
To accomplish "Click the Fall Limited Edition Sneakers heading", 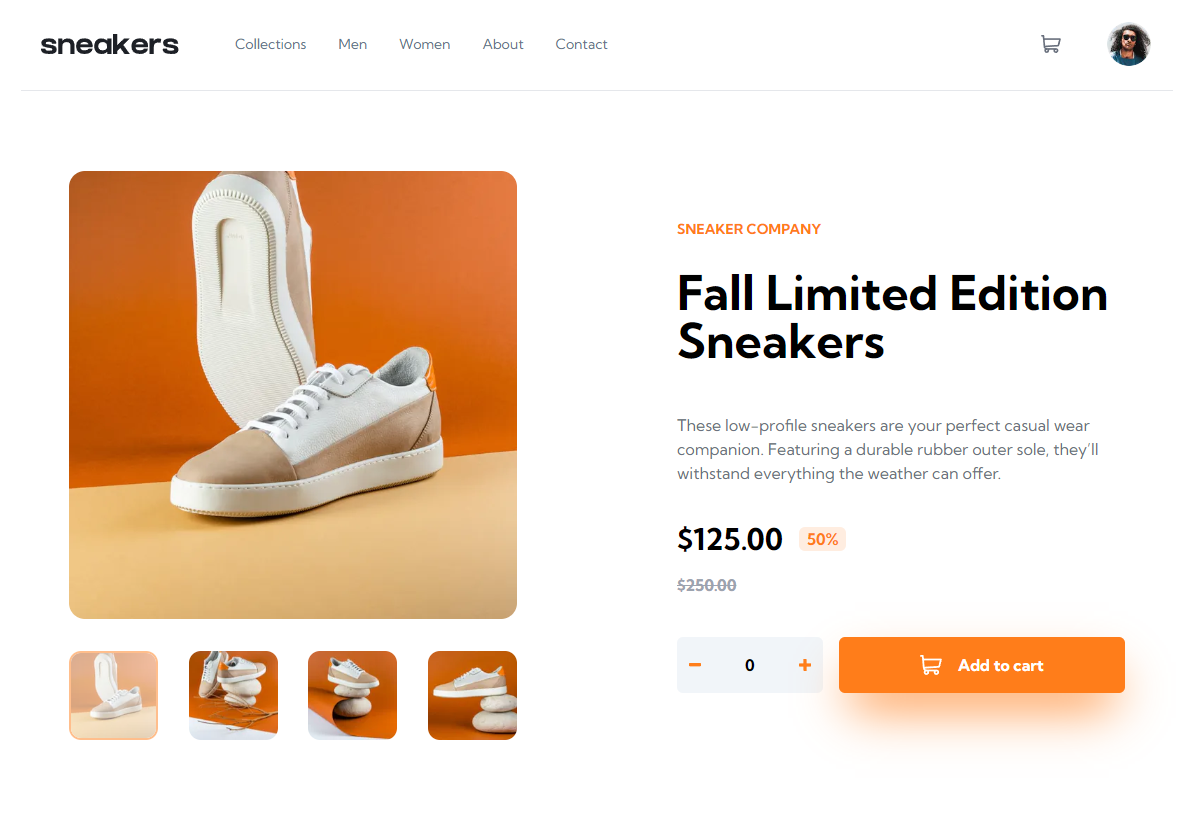I will [x=893, y=318].
